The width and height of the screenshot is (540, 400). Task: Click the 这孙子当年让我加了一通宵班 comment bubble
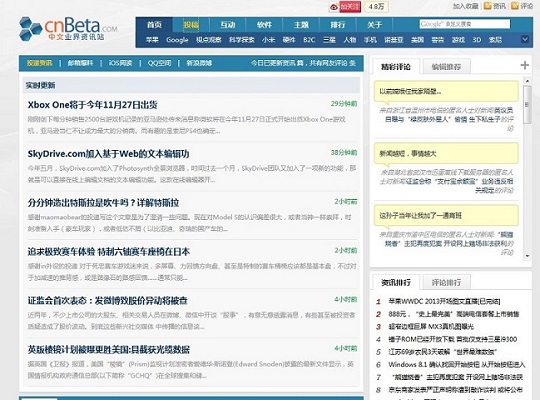(446, 215)
